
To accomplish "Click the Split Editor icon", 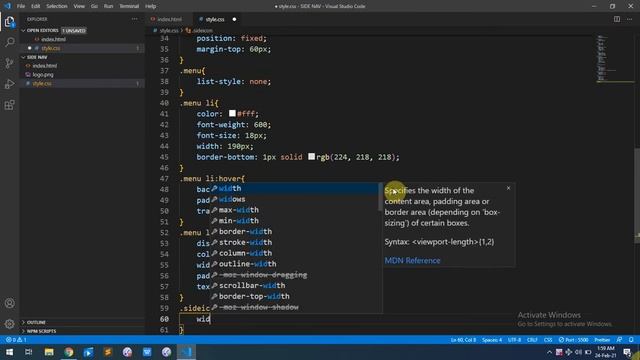I will click(617, 19).
